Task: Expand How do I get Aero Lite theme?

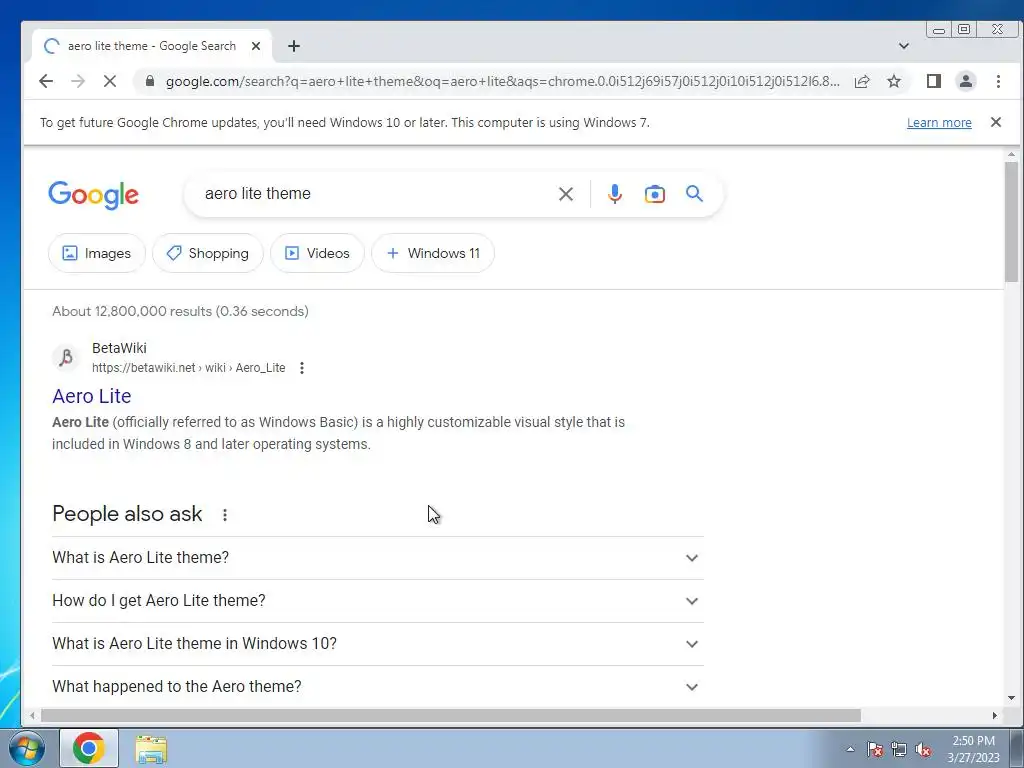Action: click(x=378, y=601)
